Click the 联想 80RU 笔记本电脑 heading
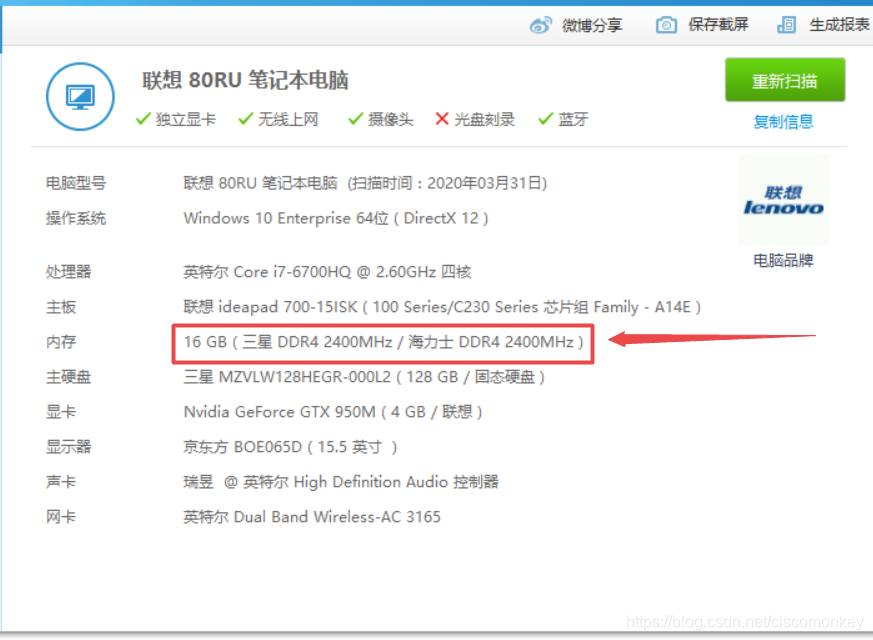Viewport: 873px width, 640px height. pos(245,80)
